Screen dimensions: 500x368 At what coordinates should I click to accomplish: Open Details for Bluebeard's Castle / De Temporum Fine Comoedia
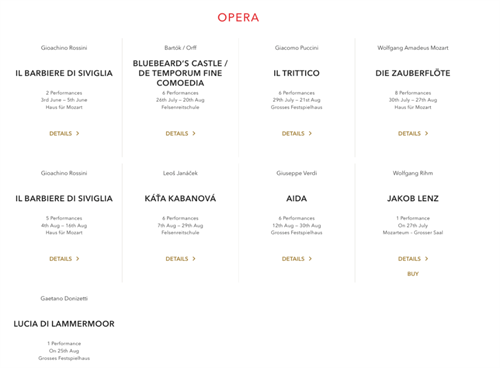pyautogui.click(x=181, y=133)
